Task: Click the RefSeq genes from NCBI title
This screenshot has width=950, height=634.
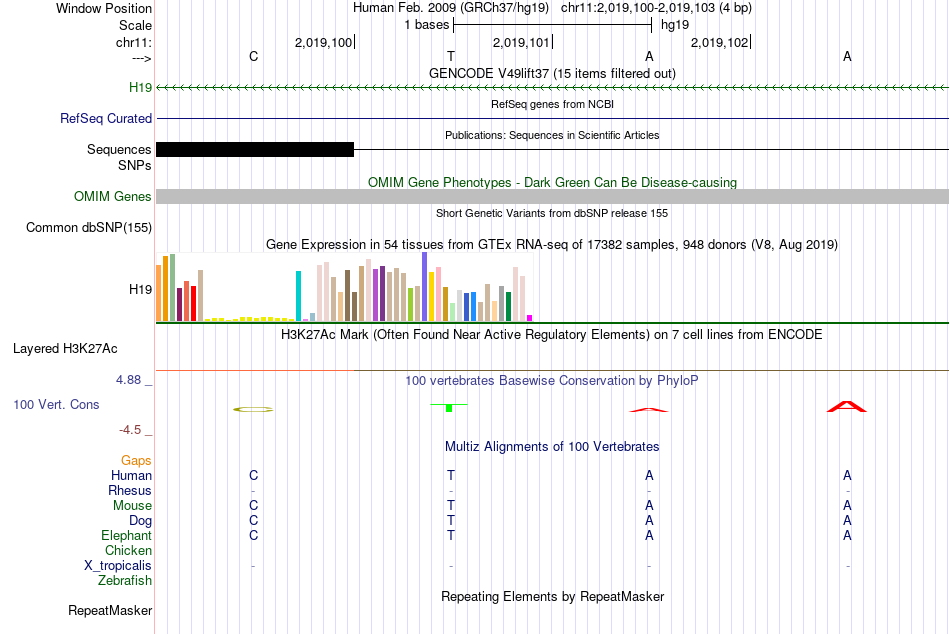Action: click(552, 104)
